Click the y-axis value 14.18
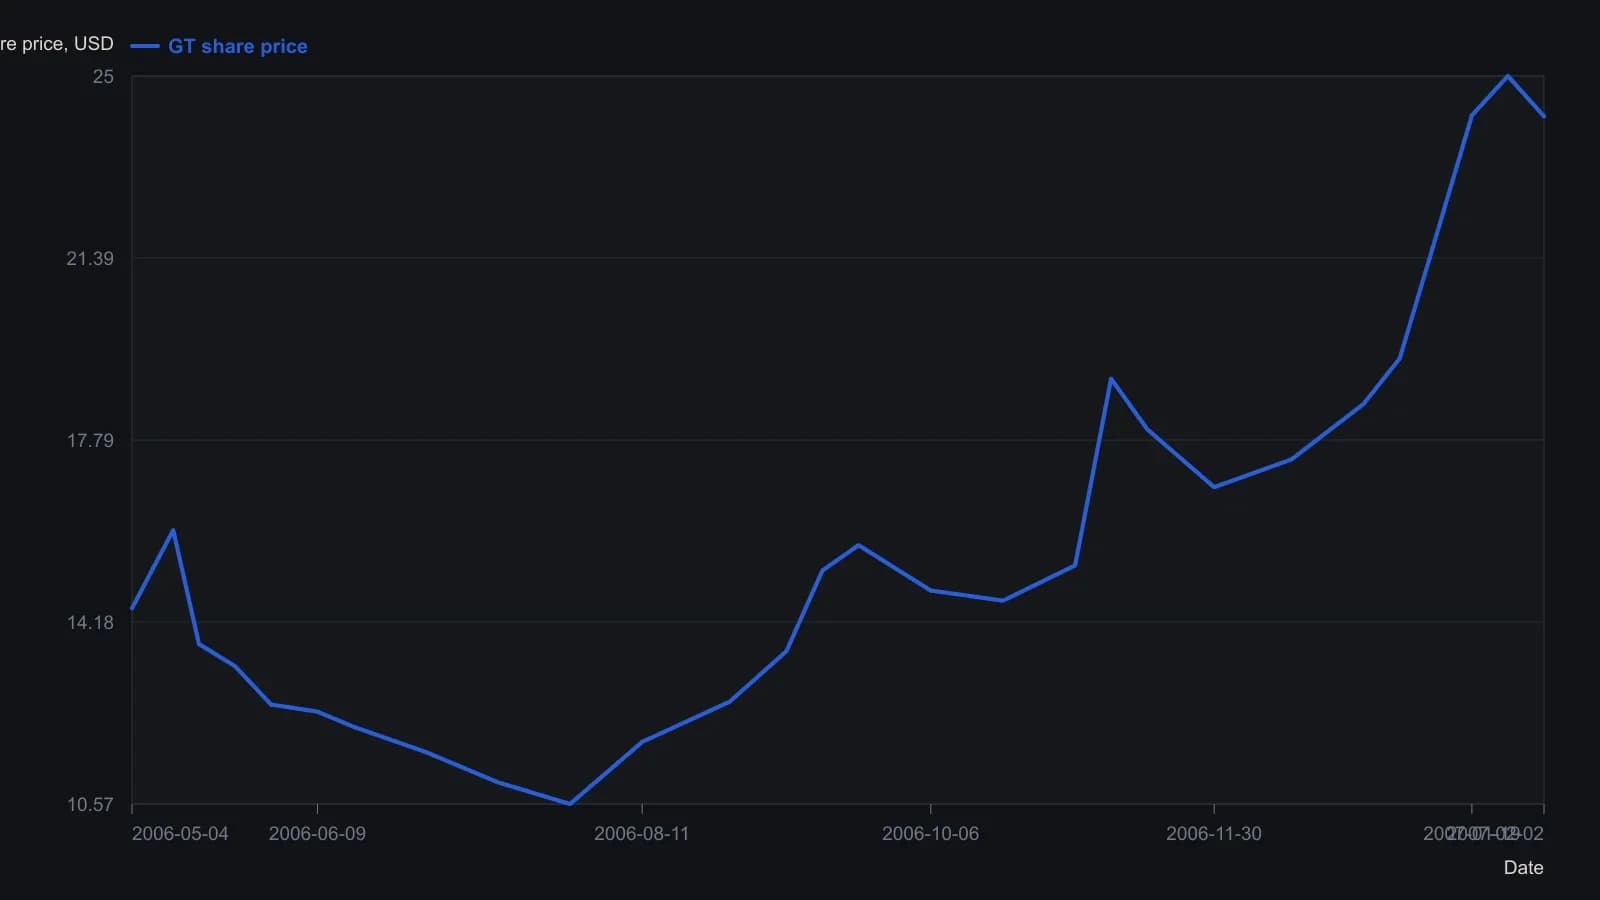Image resolution: width=1600 pixels, height=900 pixels. click(90, 622)
